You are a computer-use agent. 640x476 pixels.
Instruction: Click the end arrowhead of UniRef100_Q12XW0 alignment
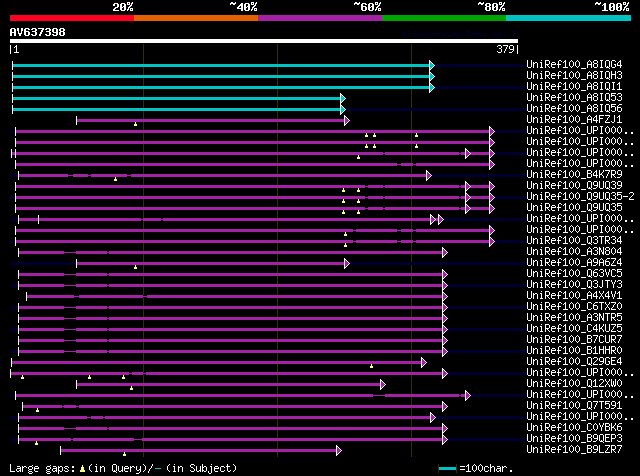383,385
